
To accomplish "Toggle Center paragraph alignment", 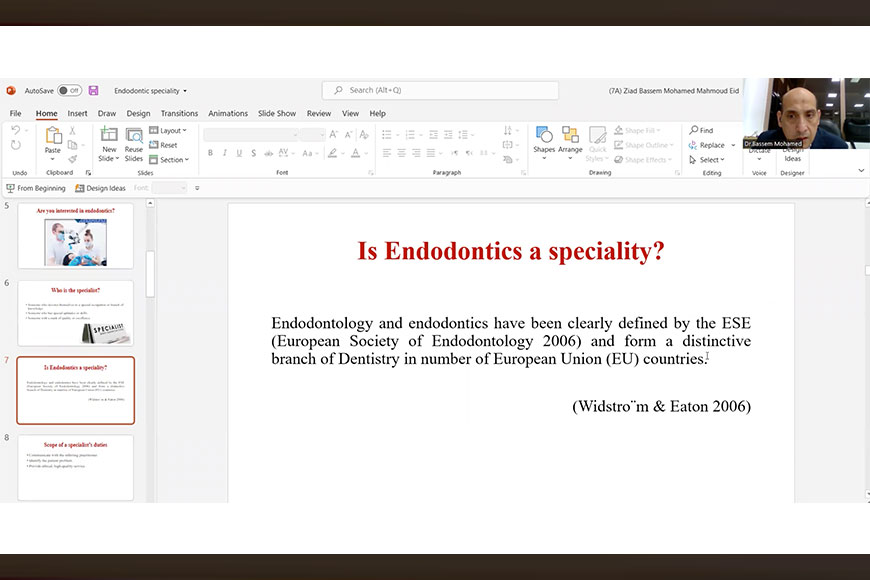I will [401, 153].
